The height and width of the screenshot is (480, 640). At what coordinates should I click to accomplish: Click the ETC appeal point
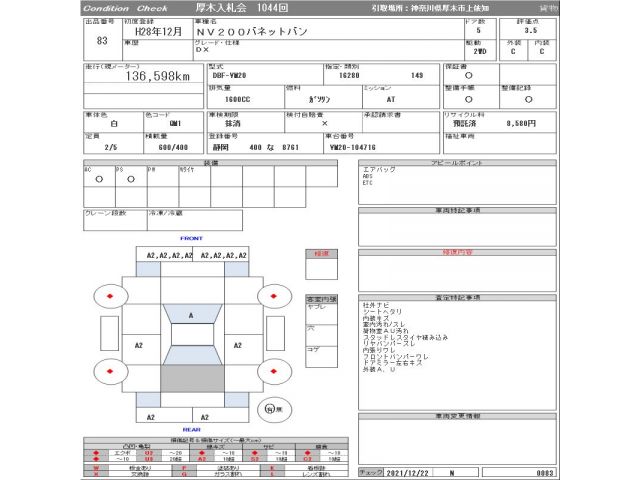tap(367, 183)
